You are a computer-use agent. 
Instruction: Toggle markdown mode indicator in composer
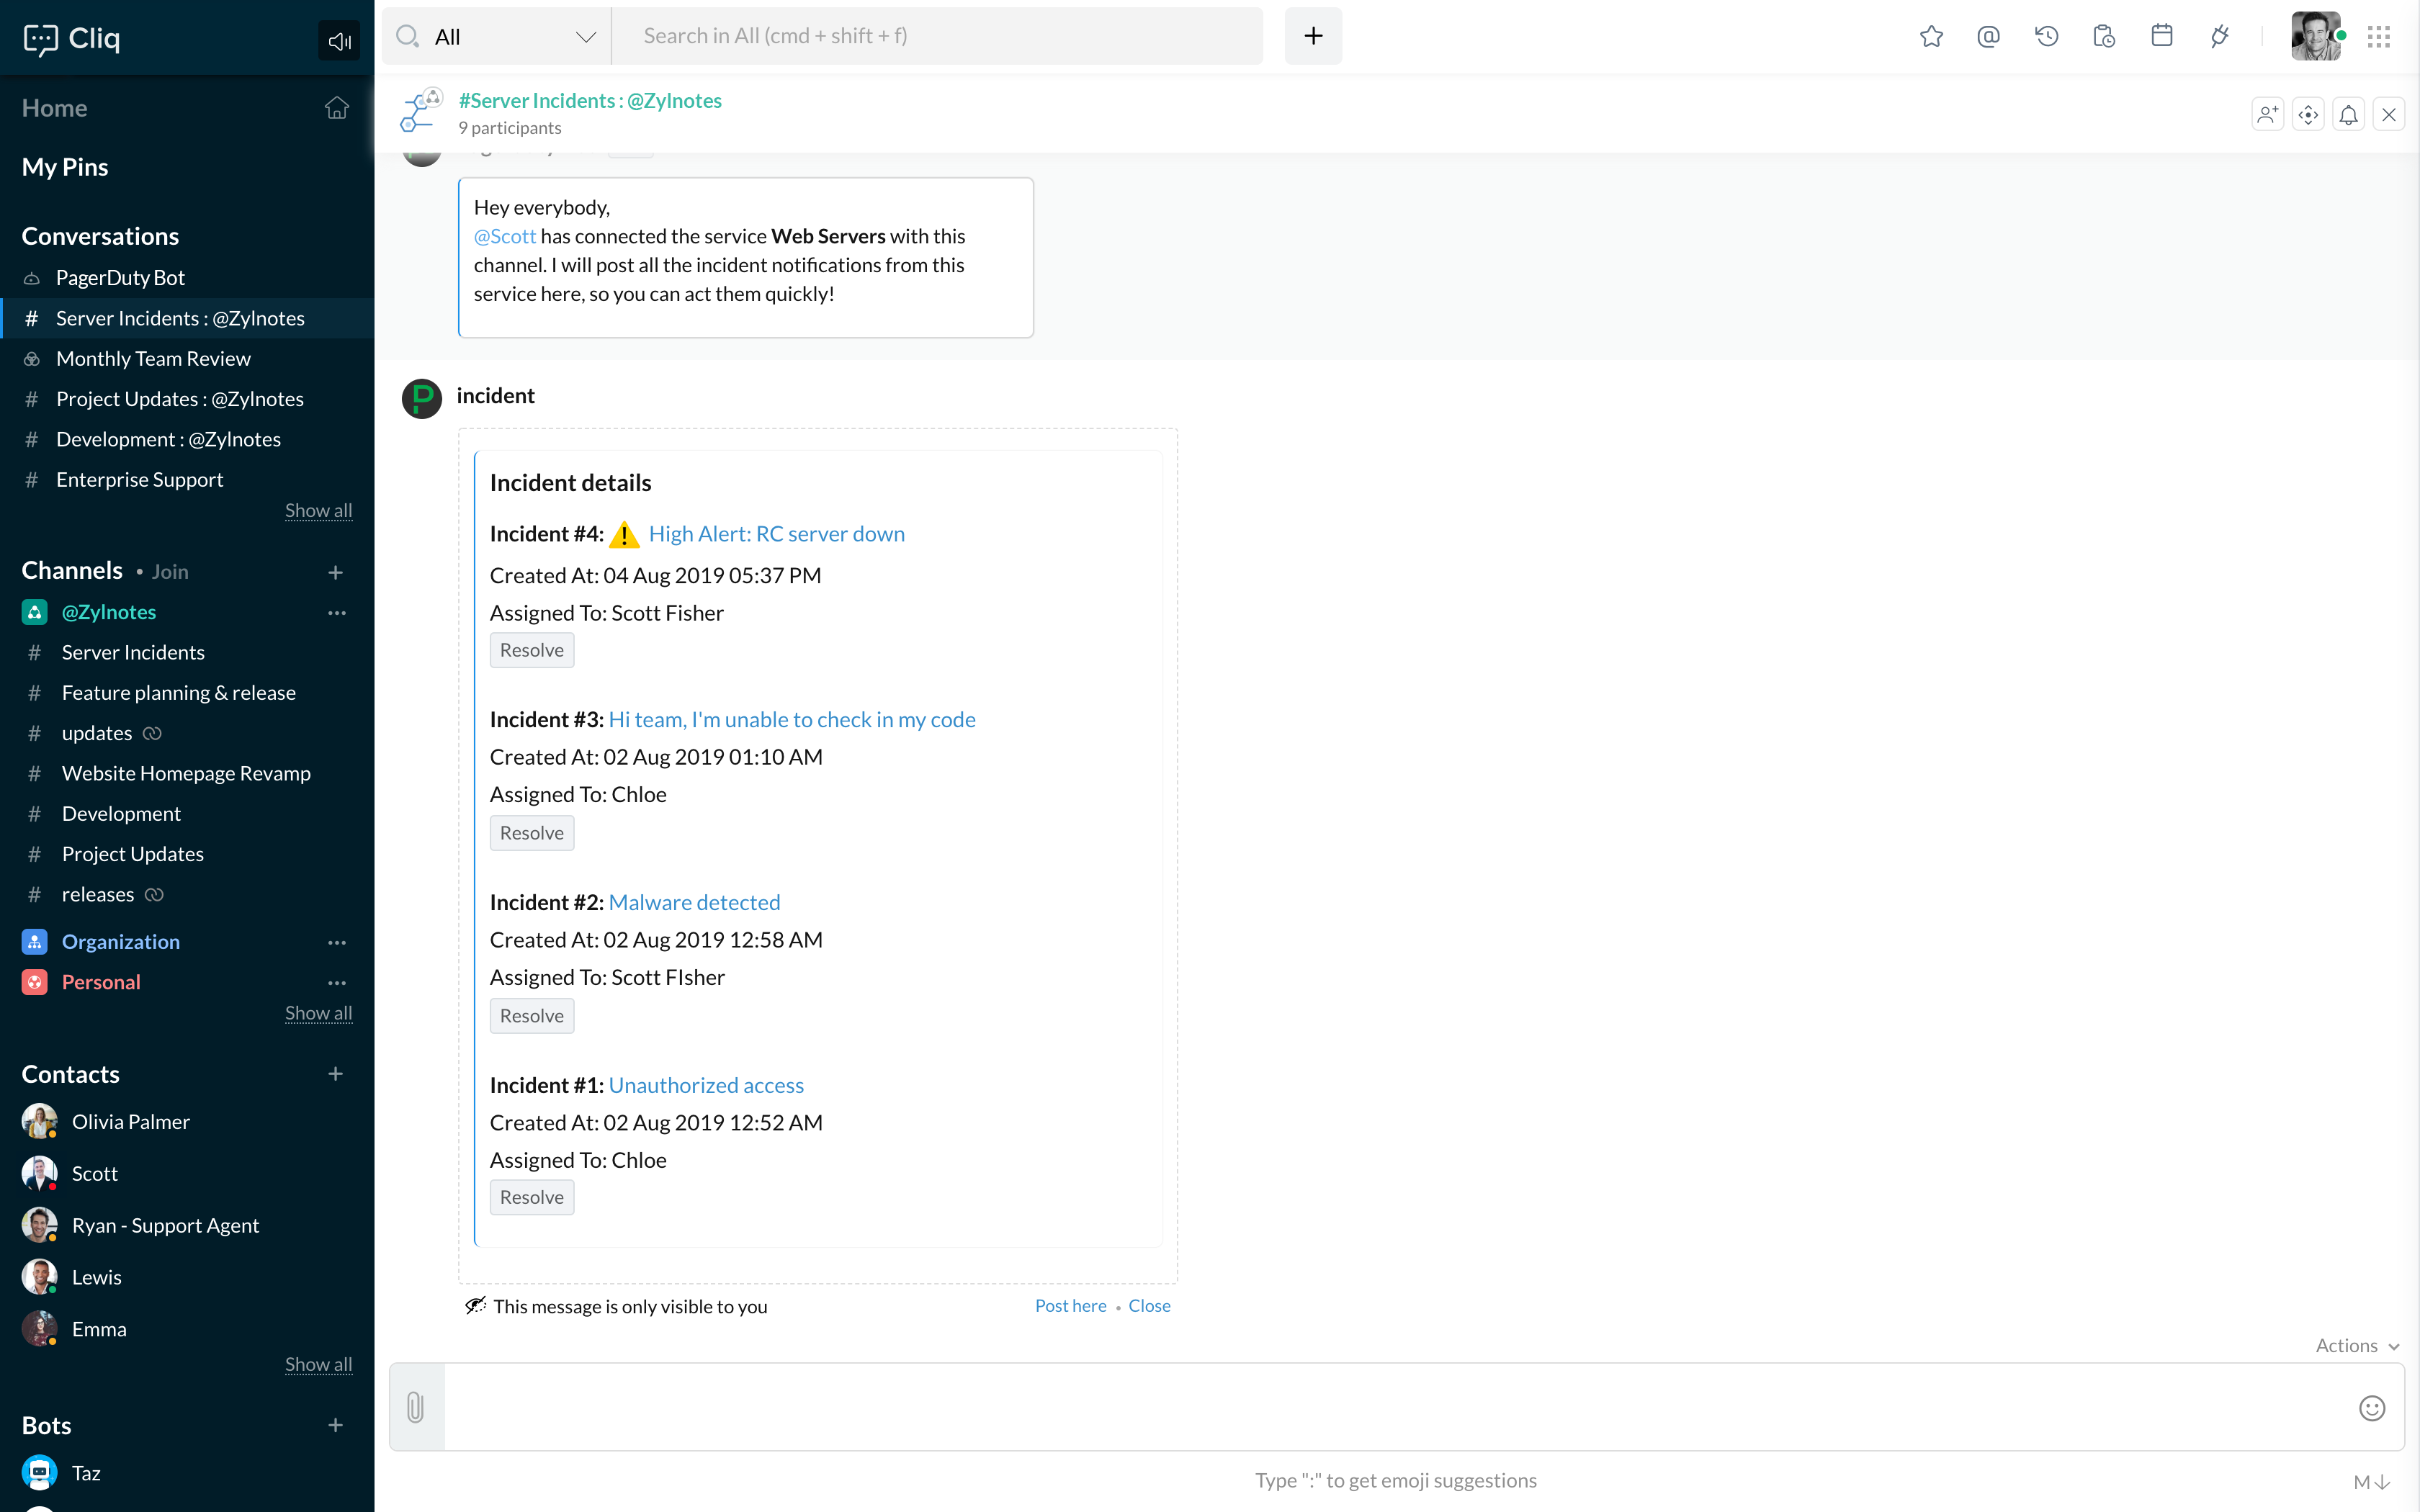(x=2370, y=1482)
